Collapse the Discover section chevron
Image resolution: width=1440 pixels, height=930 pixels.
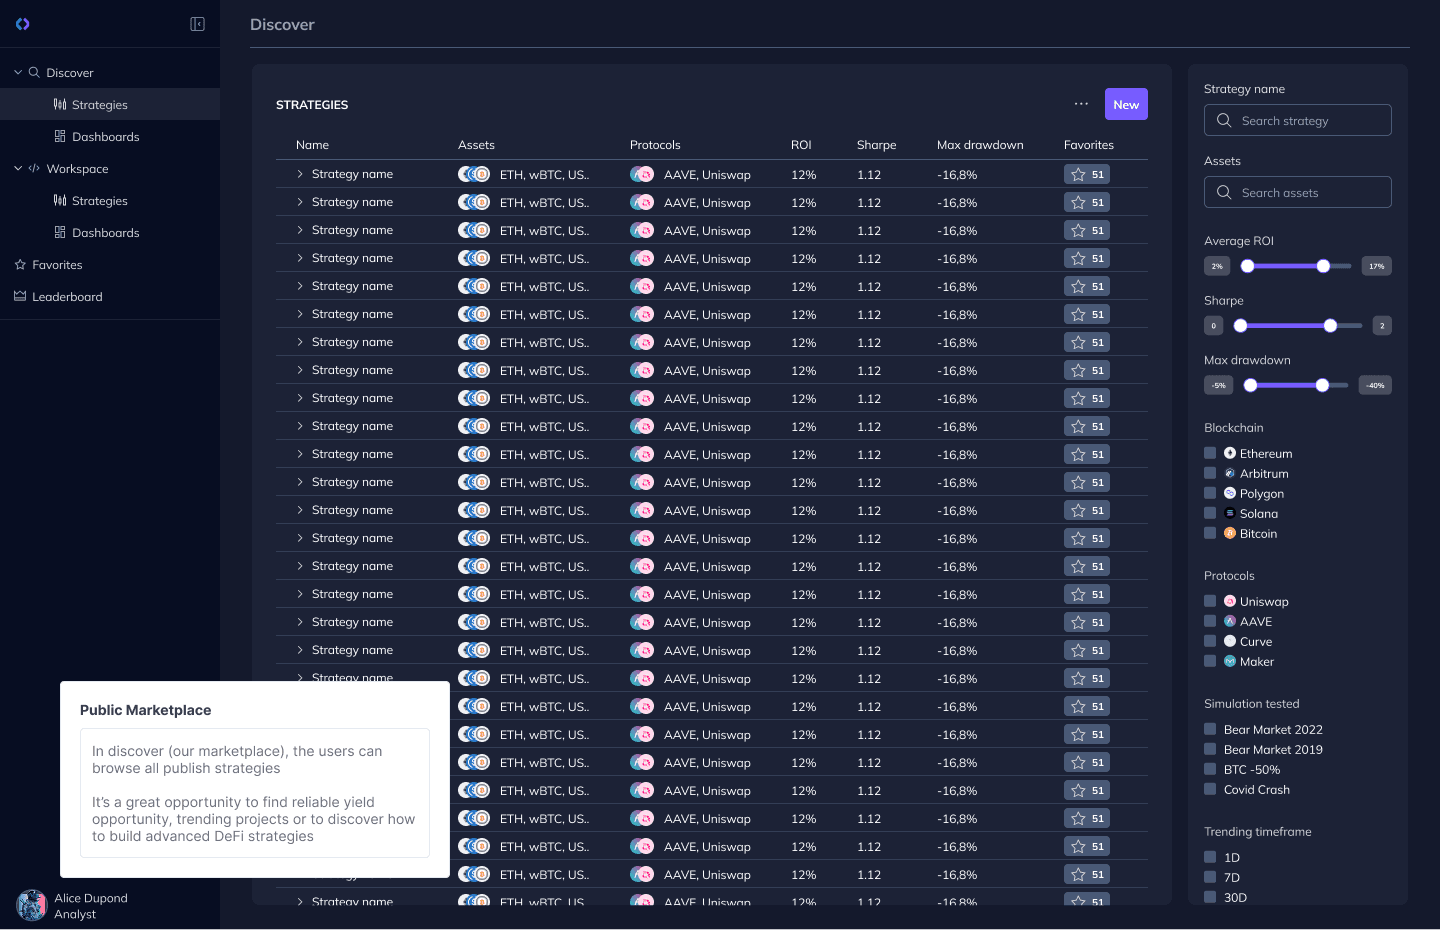click(x=18, y=72)
